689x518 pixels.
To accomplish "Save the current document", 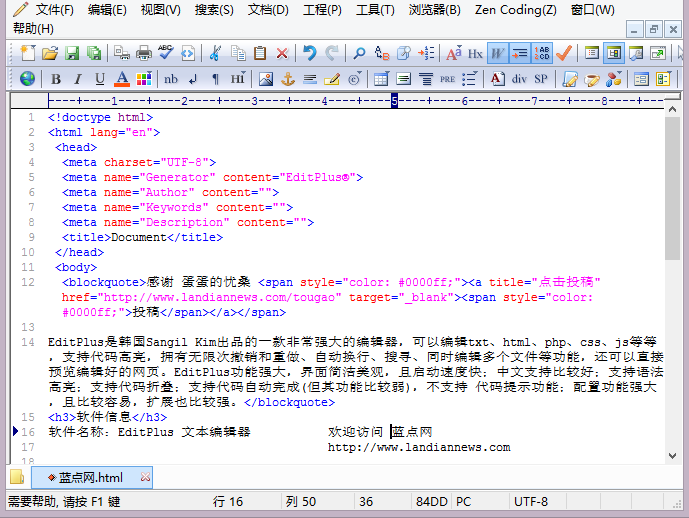I will [x=72, y=54].
